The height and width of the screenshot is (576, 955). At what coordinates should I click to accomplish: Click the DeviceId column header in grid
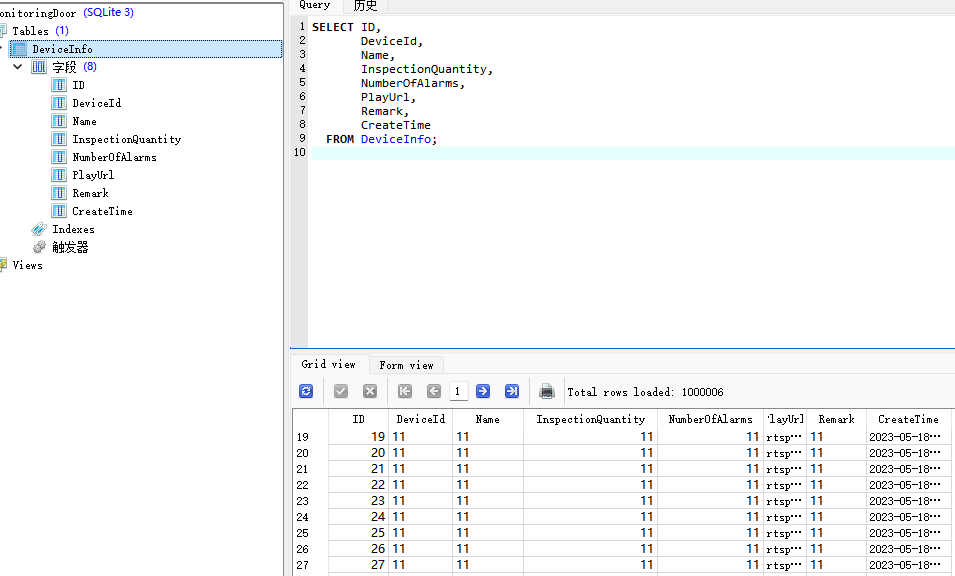pos(421,419)
